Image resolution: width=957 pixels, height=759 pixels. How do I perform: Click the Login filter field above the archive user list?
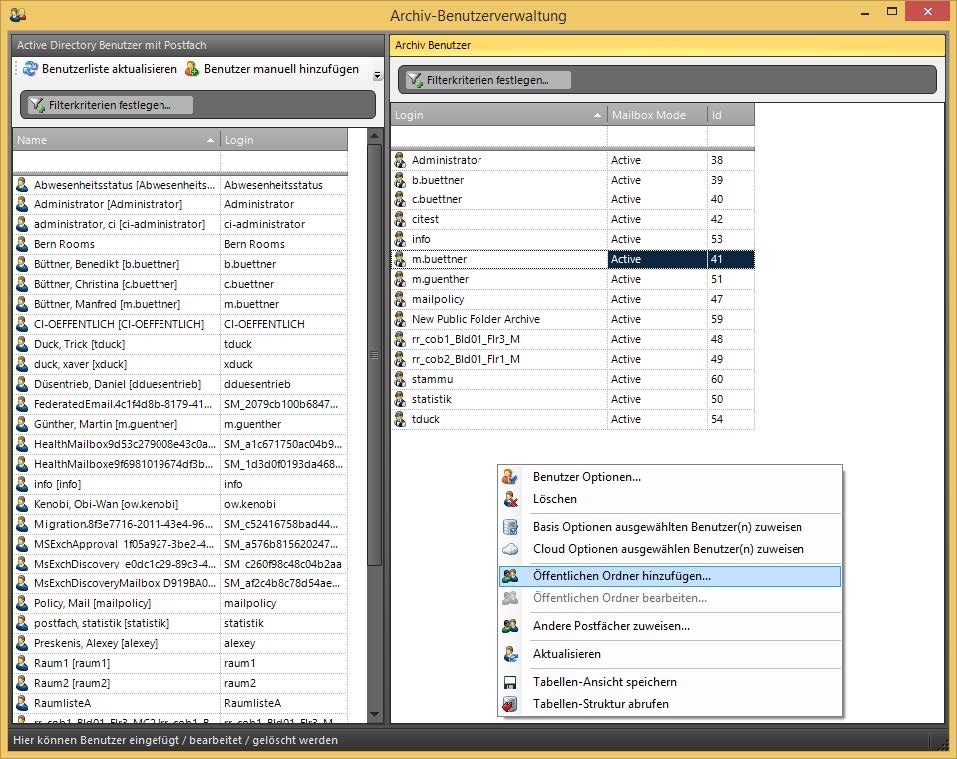pyautogui.click(x=498, y=136)
